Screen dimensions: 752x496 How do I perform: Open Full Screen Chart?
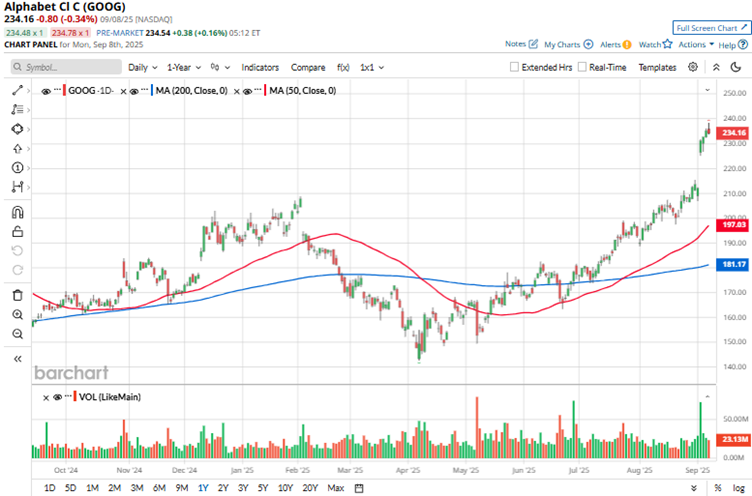click(711, 28)
